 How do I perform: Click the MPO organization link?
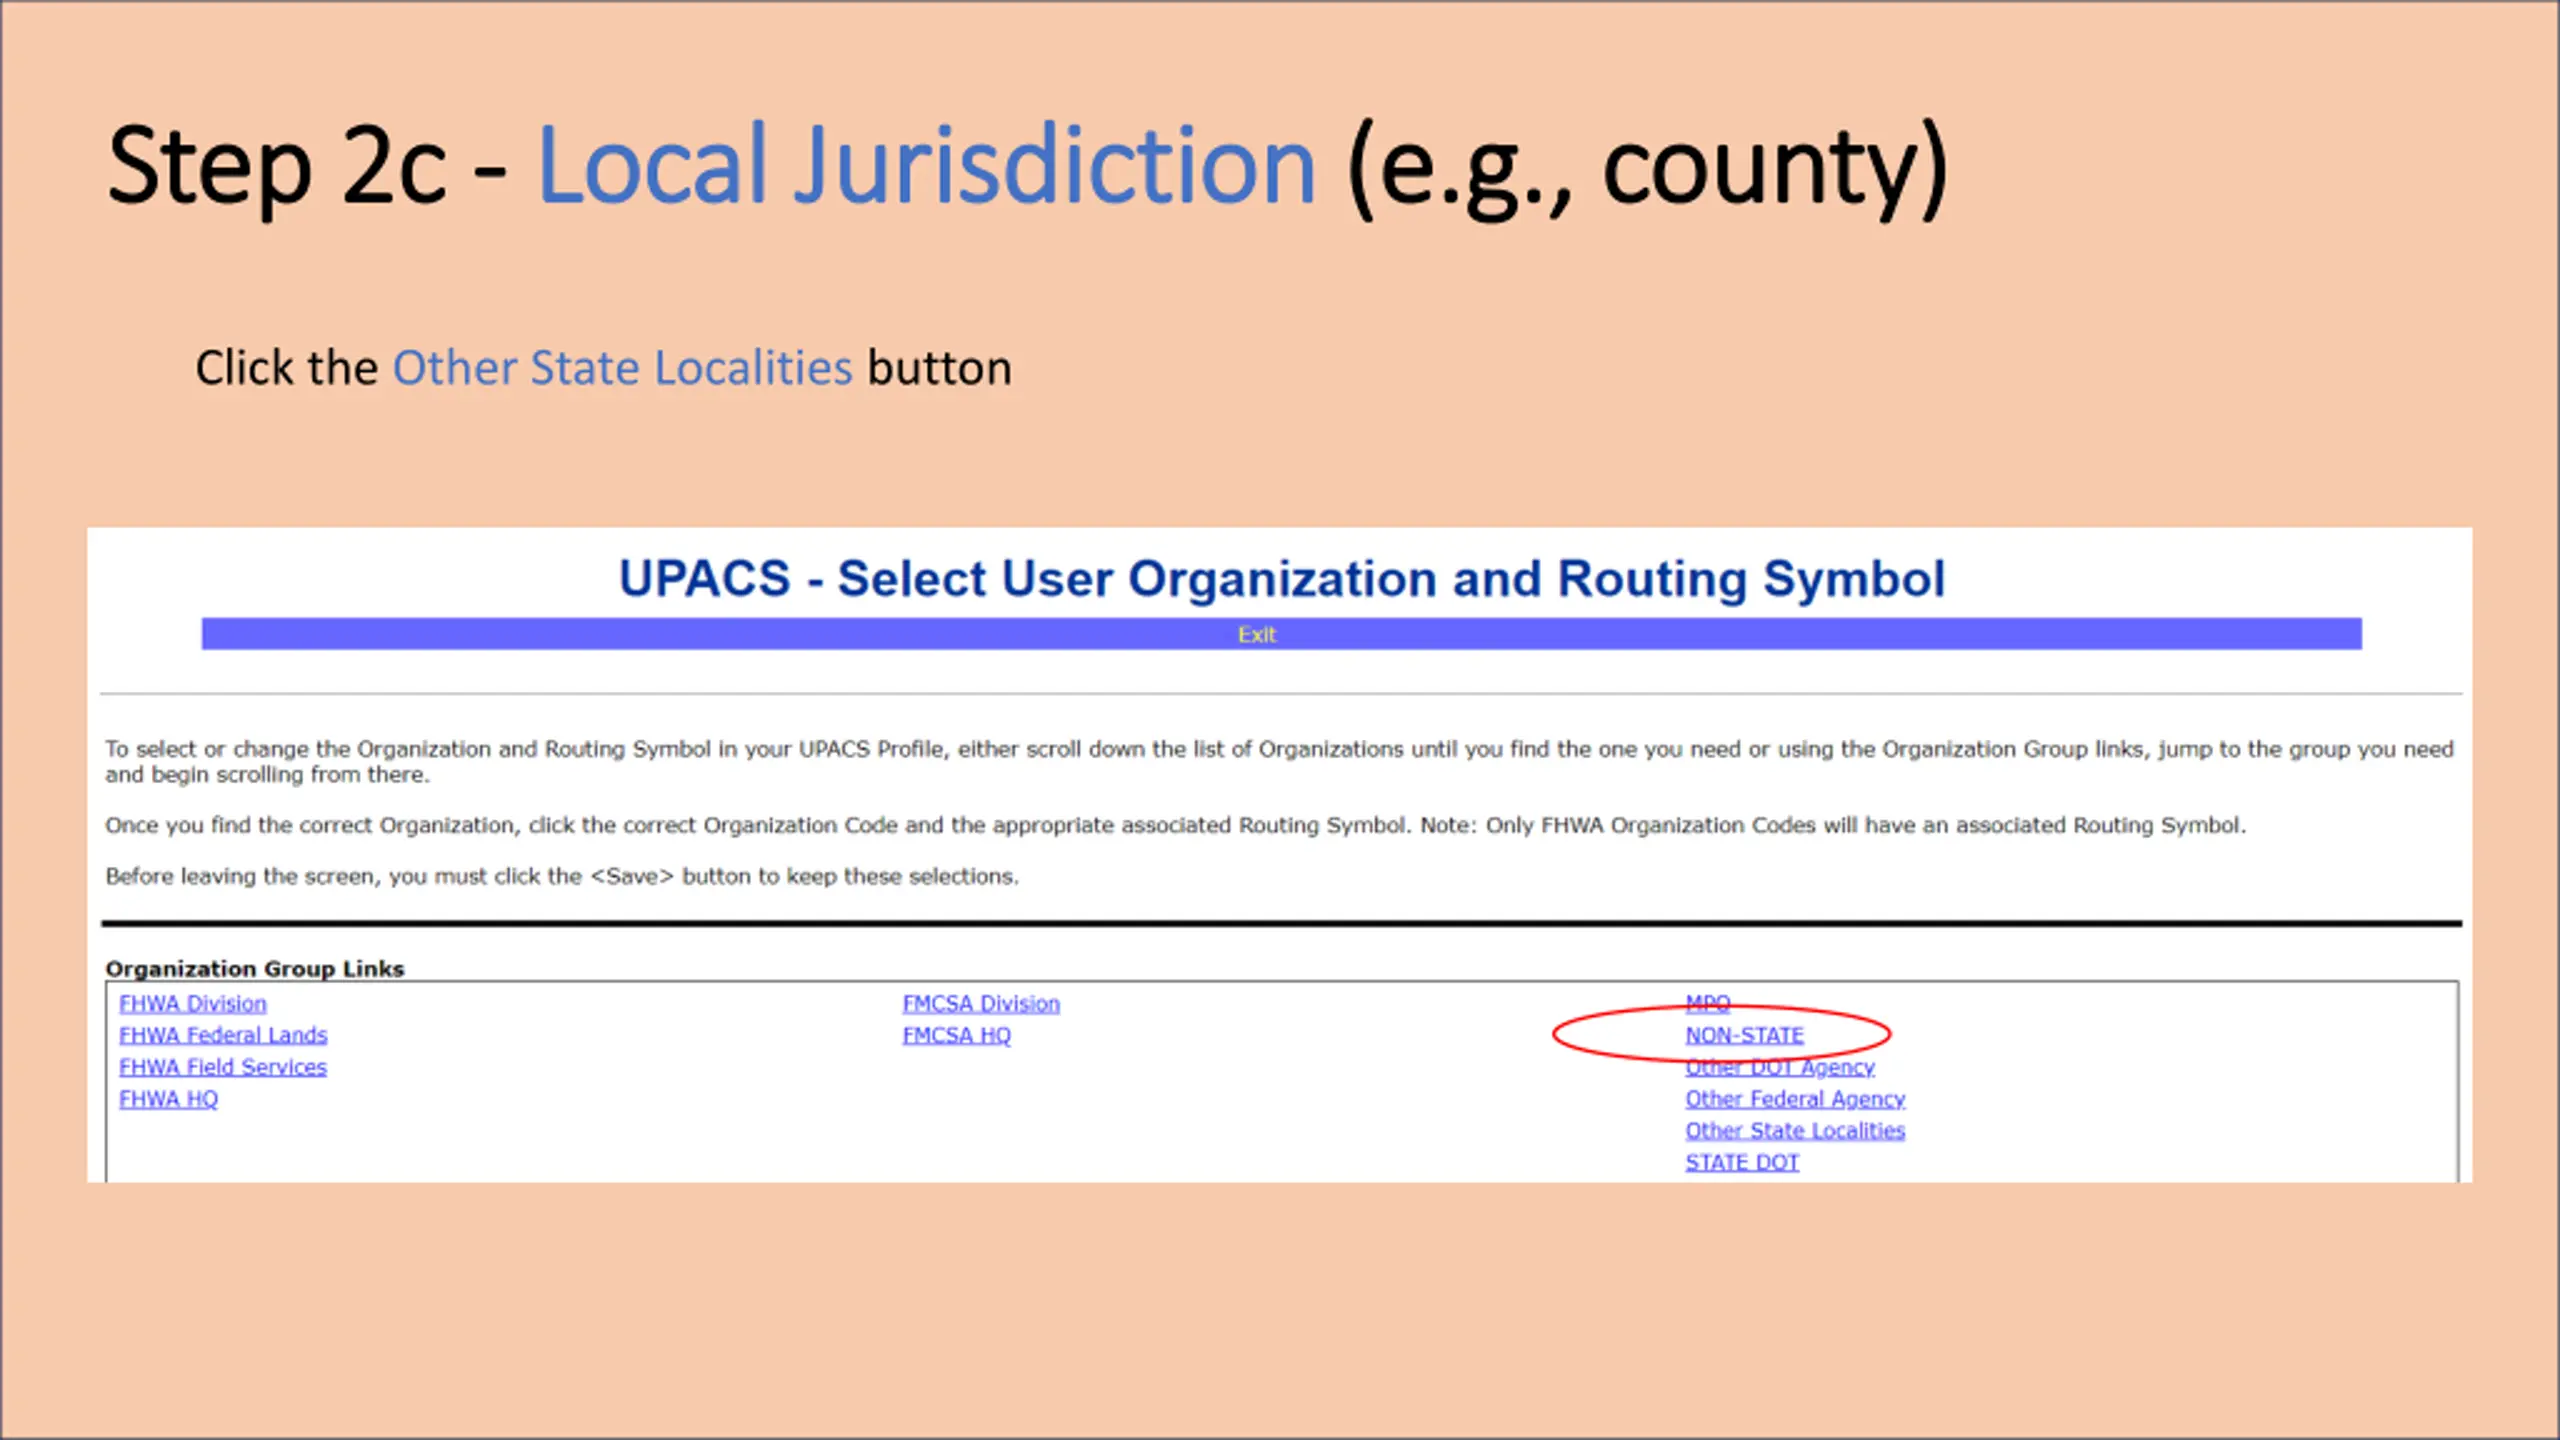pyautogui.click(x=1707, y=1002)
